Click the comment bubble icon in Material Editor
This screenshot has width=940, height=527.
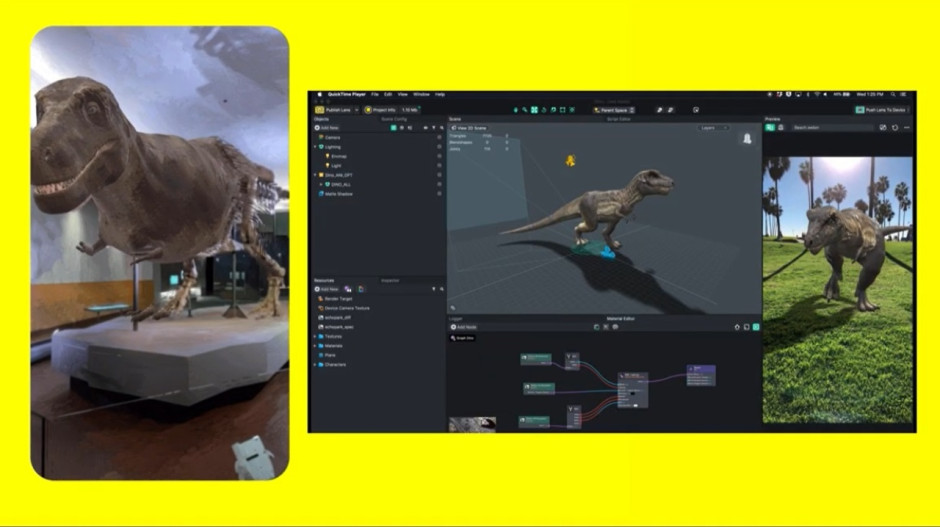615,327
